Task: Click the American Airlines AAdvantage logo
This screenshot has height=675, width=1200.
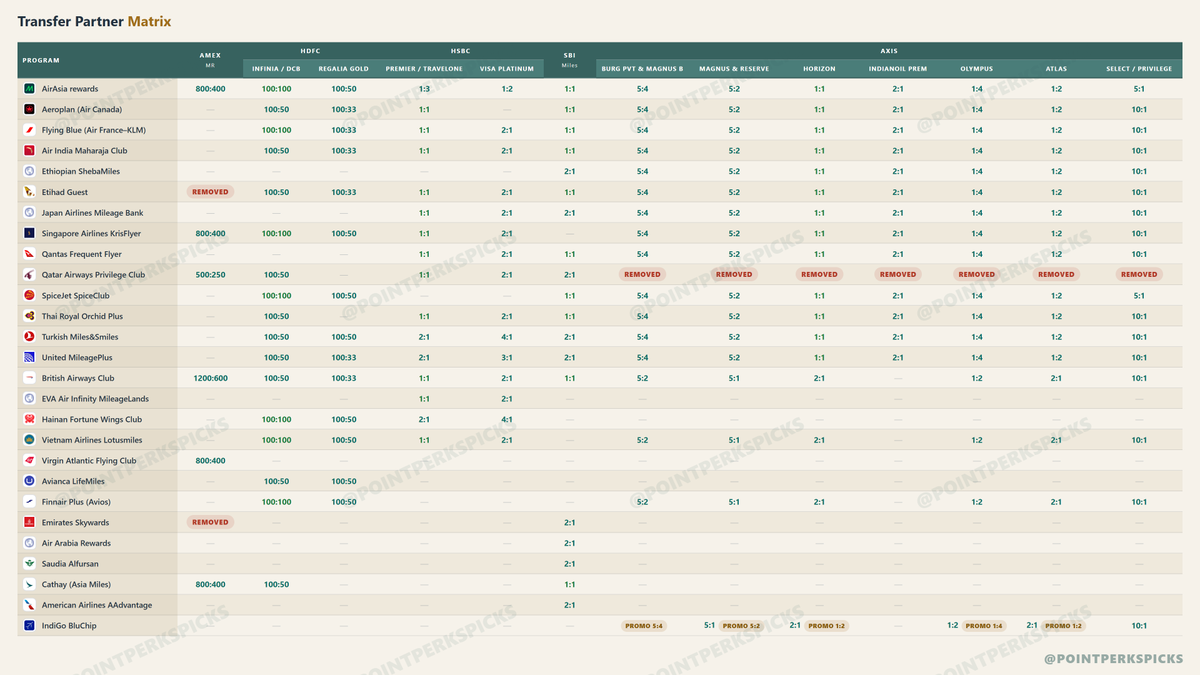Action: (x=30, y=605)
